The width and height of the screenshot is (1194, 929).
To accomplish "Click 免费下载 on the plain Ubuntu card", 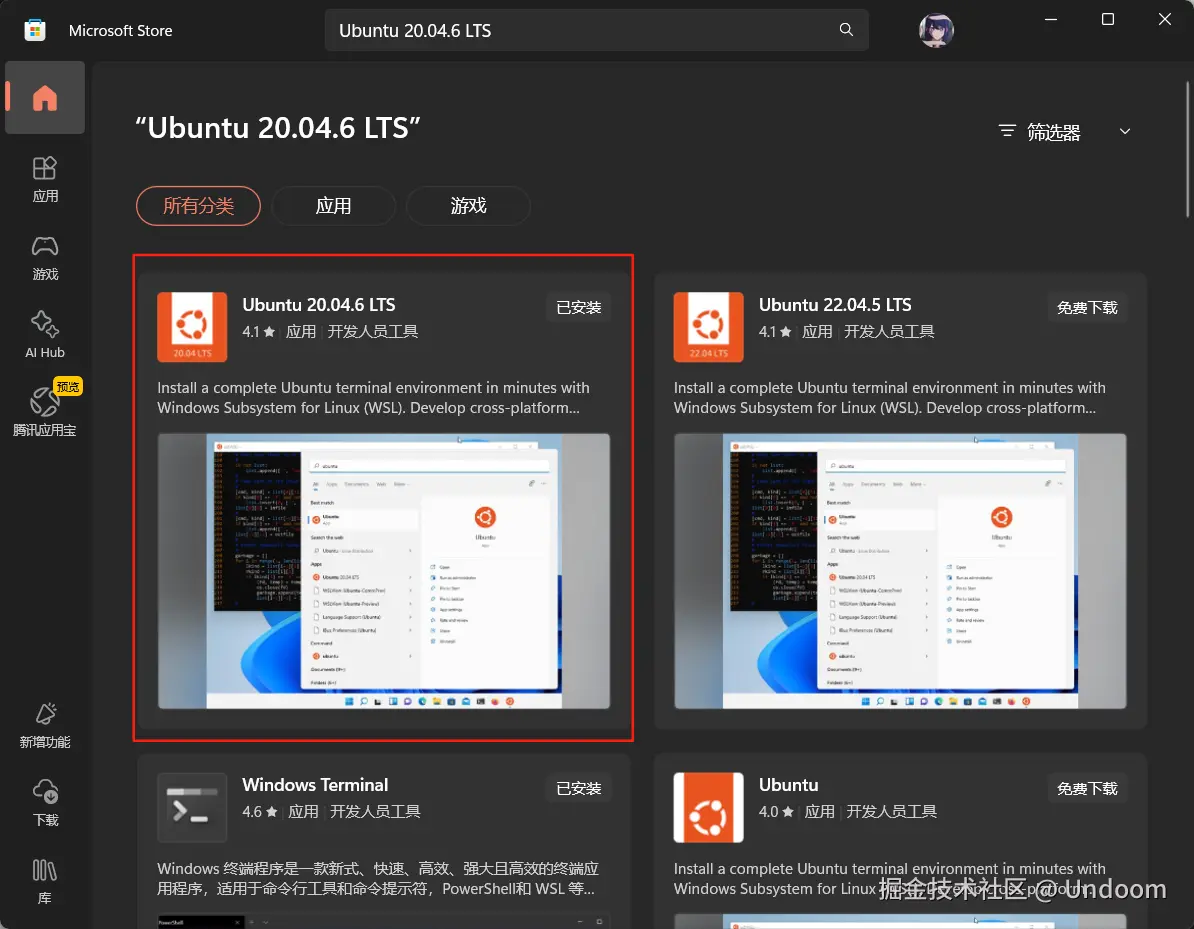I will click(1087, 788).
